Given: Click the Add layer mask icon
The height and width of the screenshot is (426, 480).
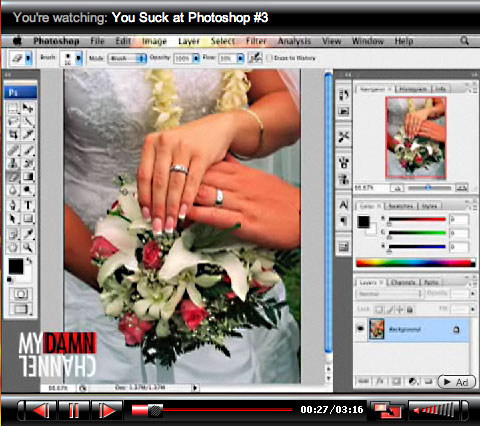Looking at the screenshot, I should pos(396,381).
